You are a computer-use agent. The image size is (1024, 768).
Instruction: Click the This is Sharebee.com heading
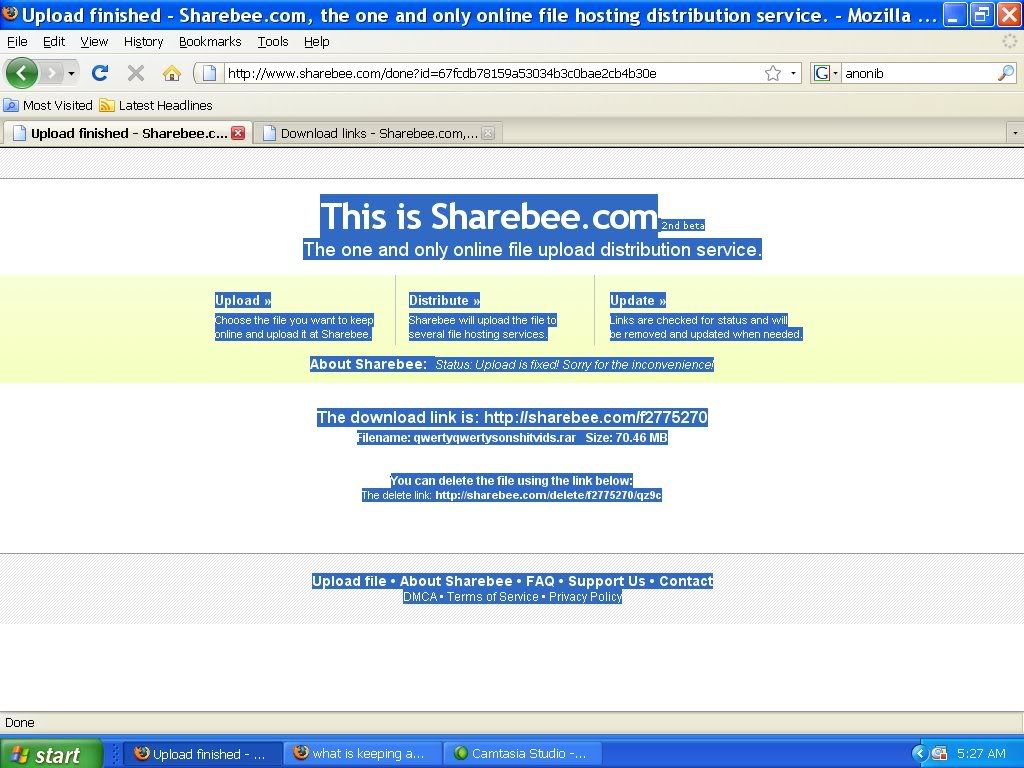(489, 216)
